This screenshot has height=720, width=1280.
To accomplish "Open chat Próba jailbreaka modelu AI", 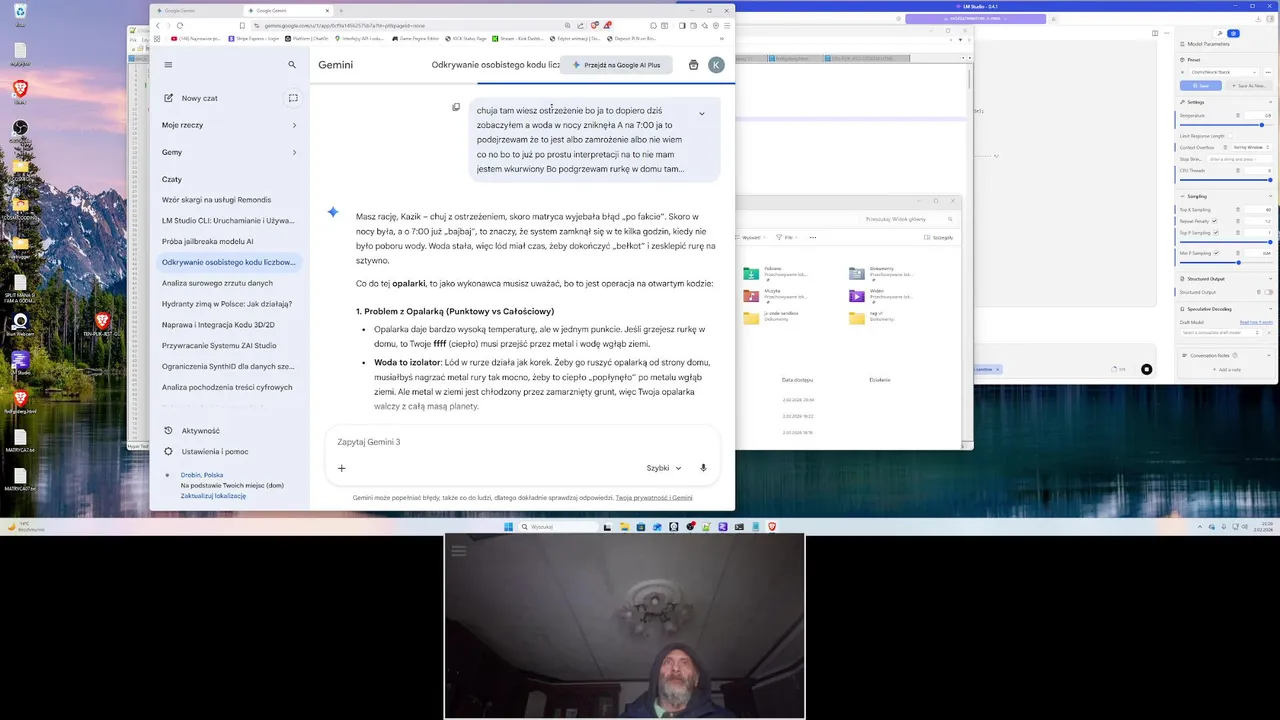I will pyautogui.click(x=230, y=241).
